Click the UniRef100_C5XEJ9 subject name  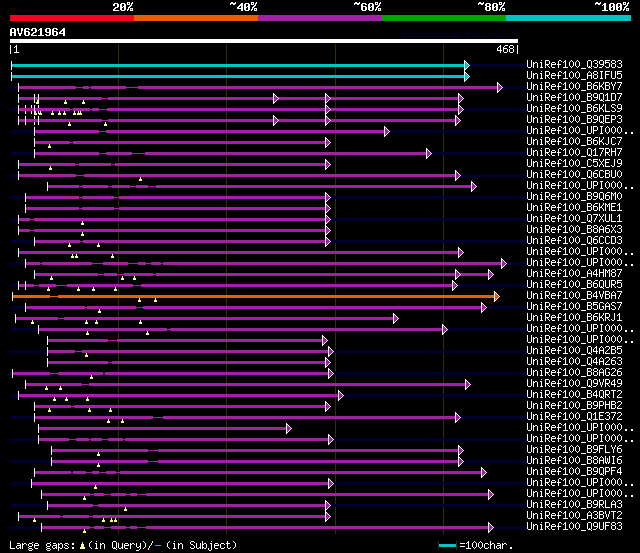coord(574,163)
